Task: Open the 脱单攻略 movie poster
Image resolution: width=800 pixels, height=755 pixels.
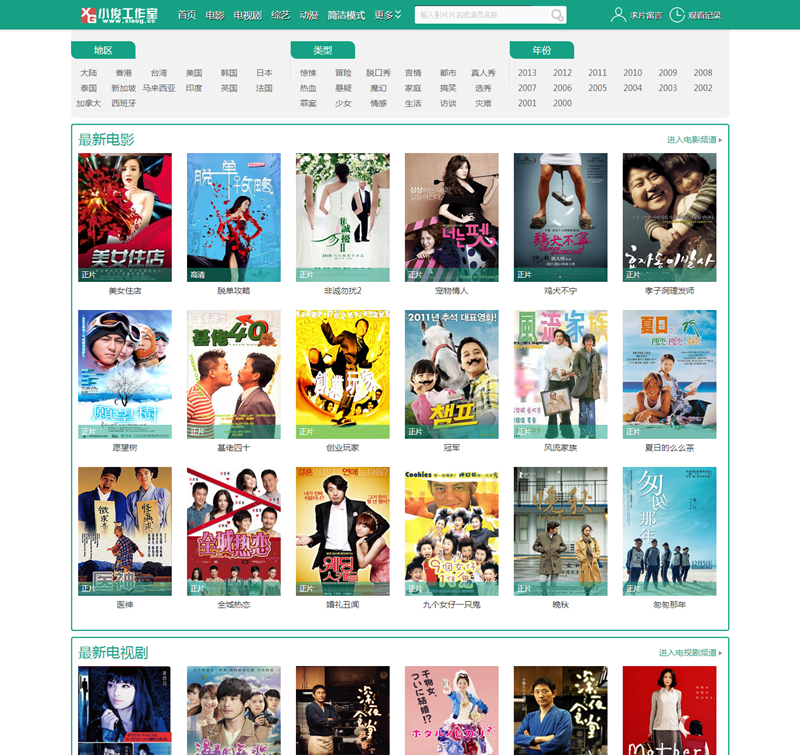Action: 234,217
